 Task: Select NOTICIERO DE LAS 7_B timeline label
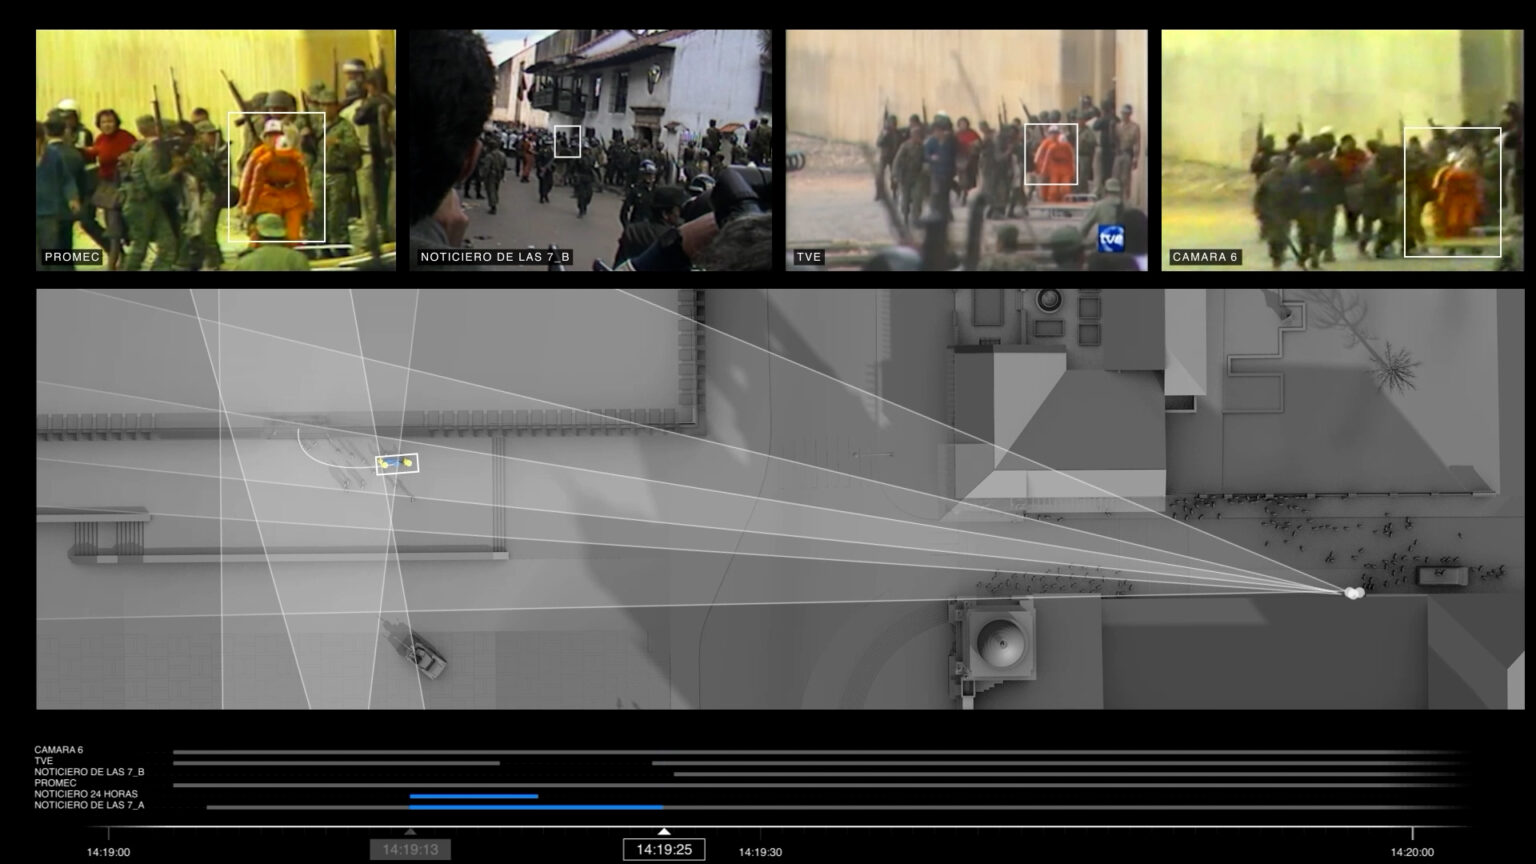click(89, 772)
